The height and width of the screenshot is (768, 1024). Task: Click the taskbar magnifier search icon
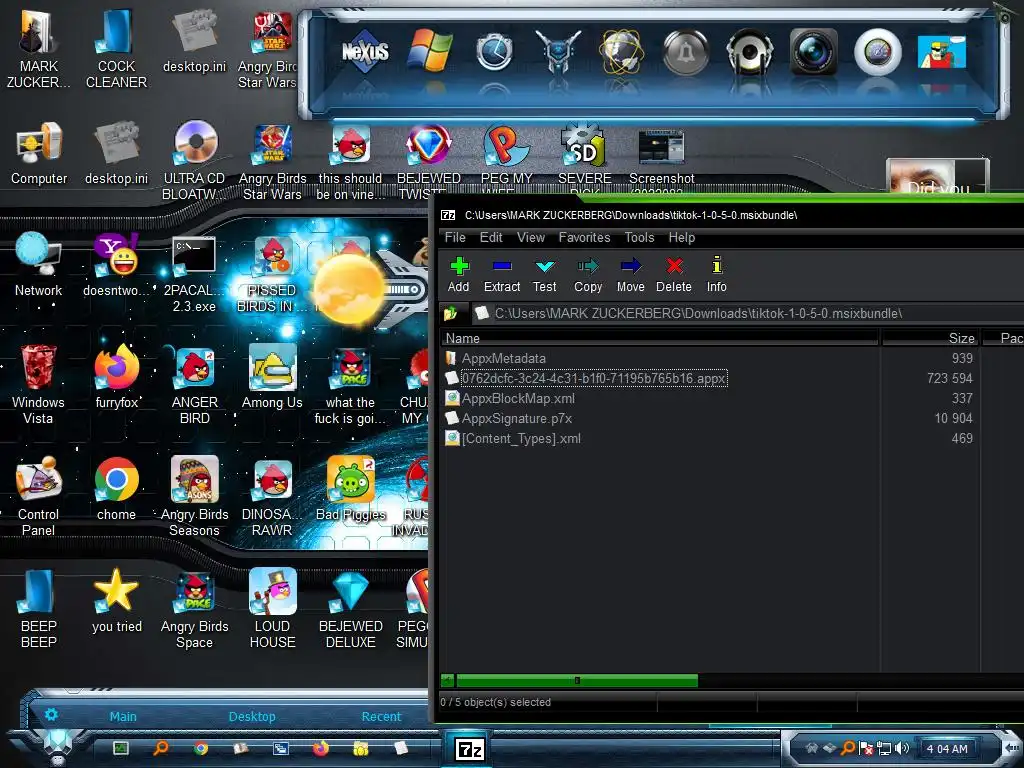pos(161,748)
